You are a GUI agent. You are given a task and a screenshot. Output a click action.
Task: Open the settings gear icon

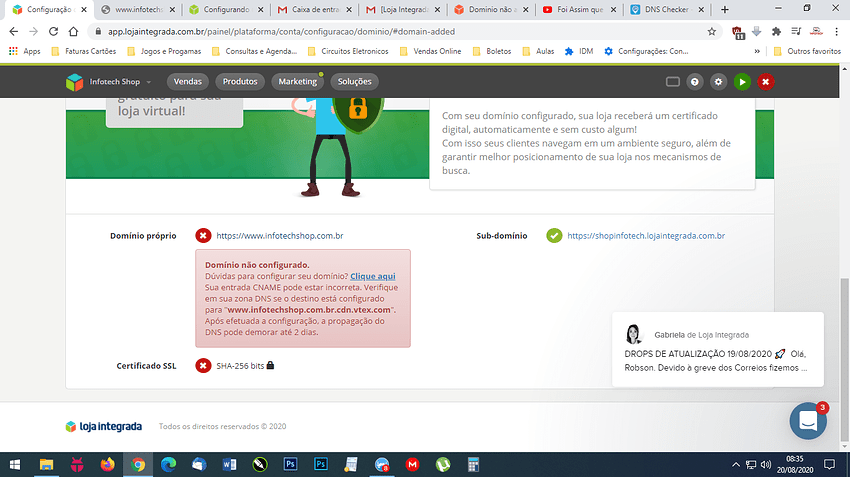click(x=718, y=82)
